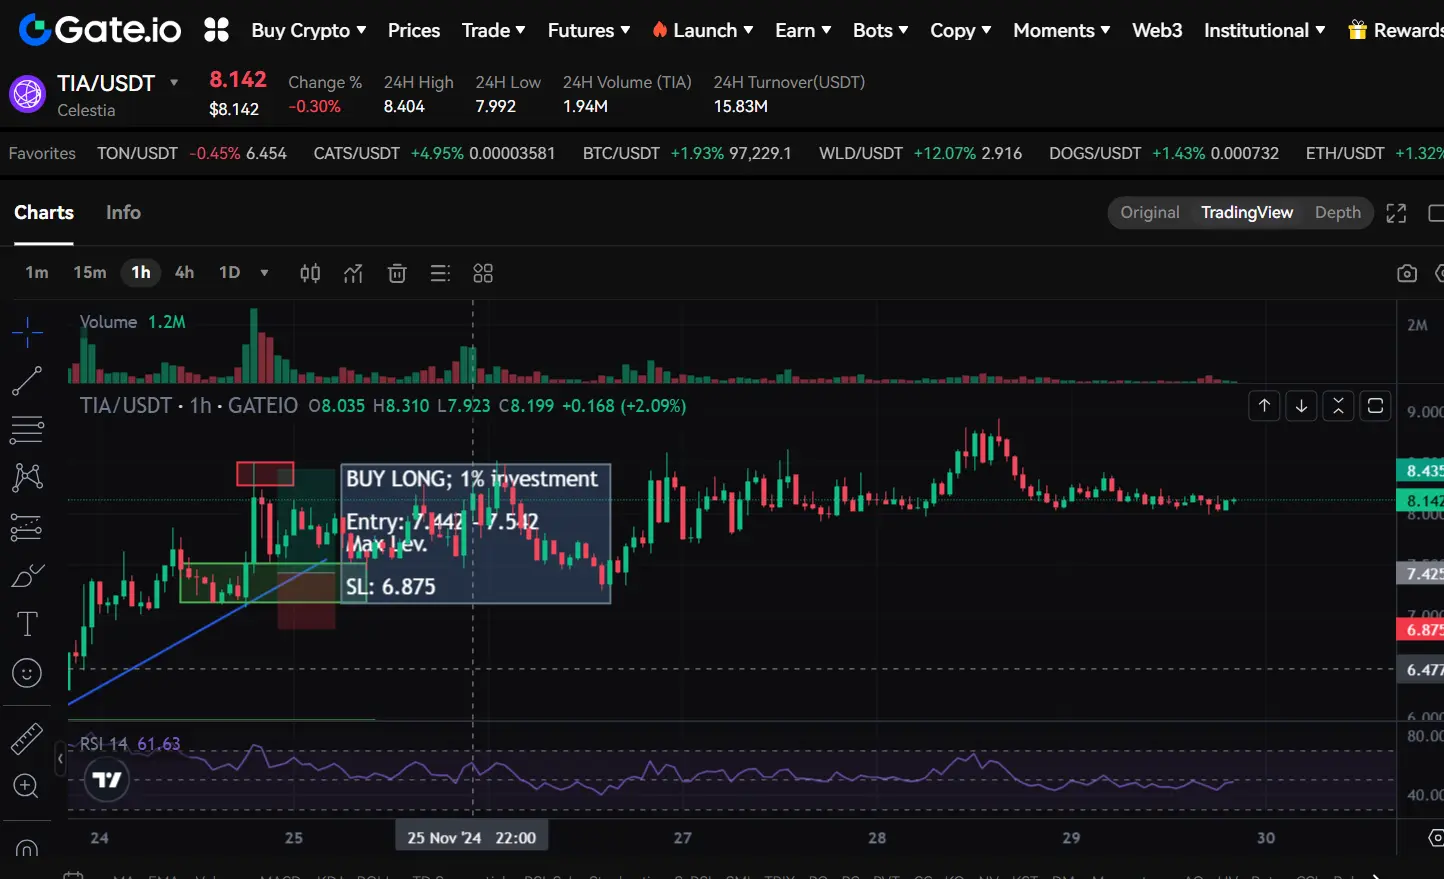Select the ruler measure tool
The height and width of the screenshot is (879, 1444).
(x=27, y=738)
